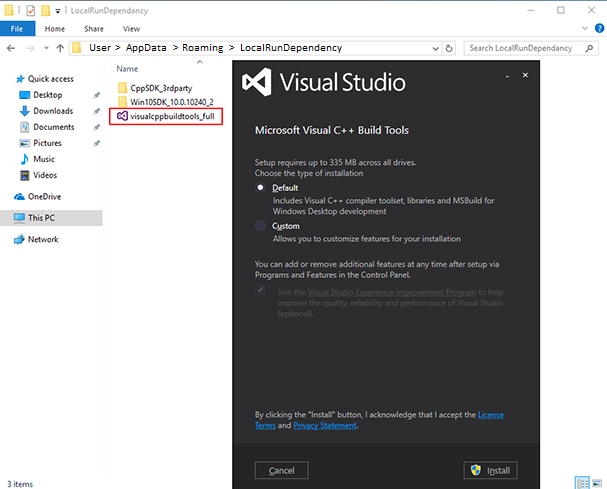Open the visualcppbuildtools_full installer file
This screenshot has height=489, width=607.
pyautogui.click(x=171, y=116)
